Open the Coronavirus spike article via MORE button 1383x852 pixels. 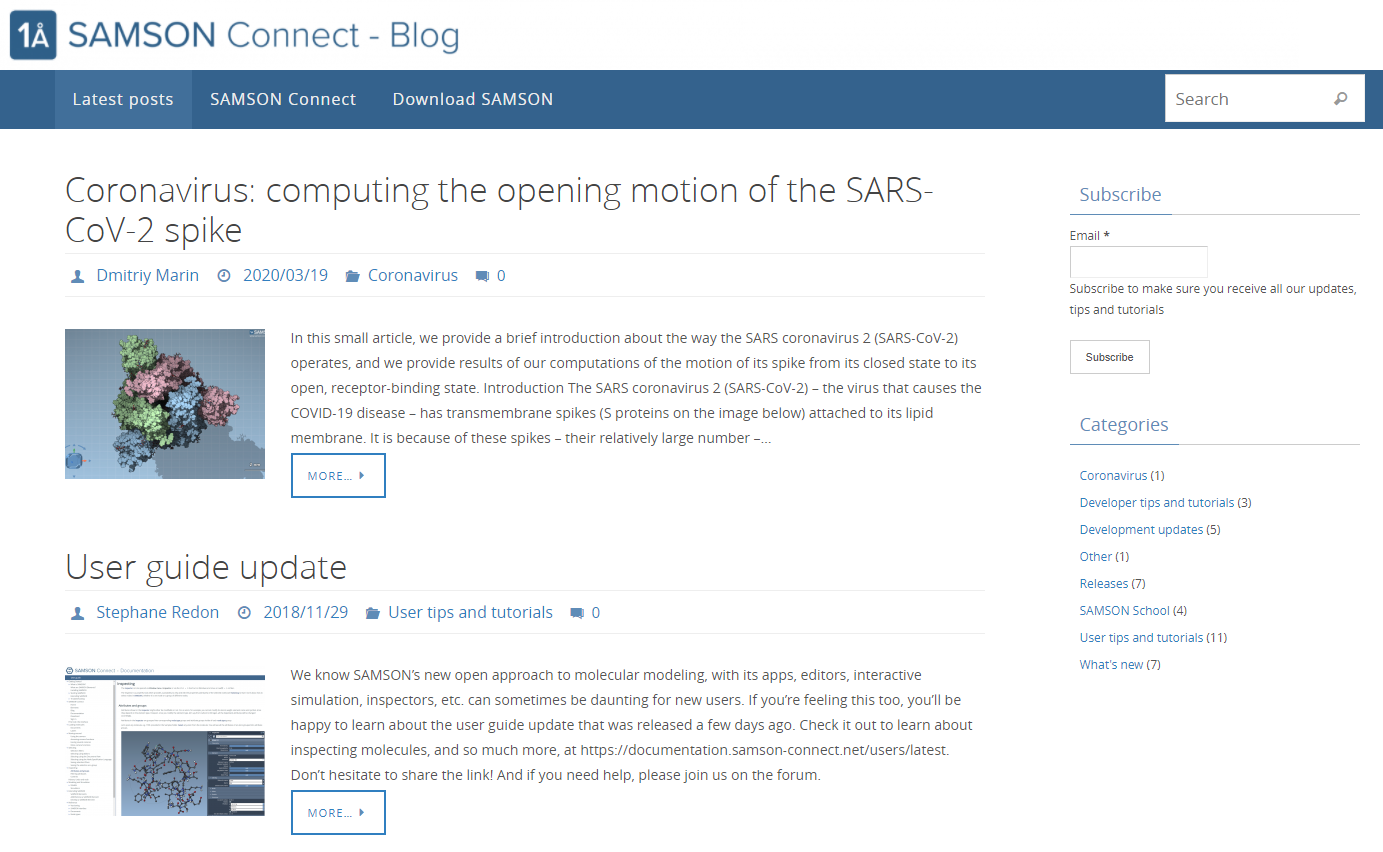(338, 475)
